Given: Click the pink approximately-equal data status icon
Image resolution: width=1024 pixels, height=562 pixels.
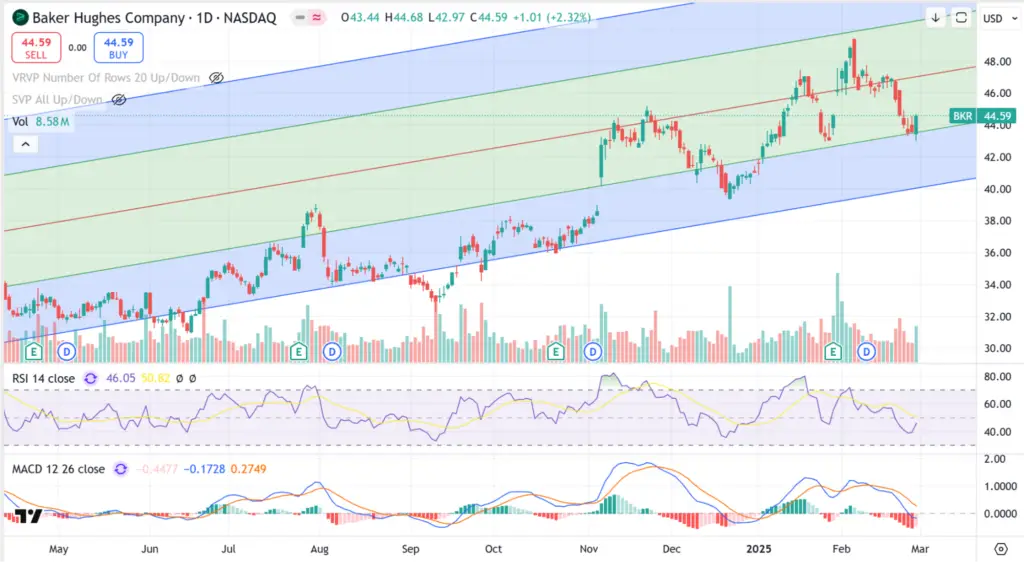Looking at the screenshot, I should (x=317, y=18).
